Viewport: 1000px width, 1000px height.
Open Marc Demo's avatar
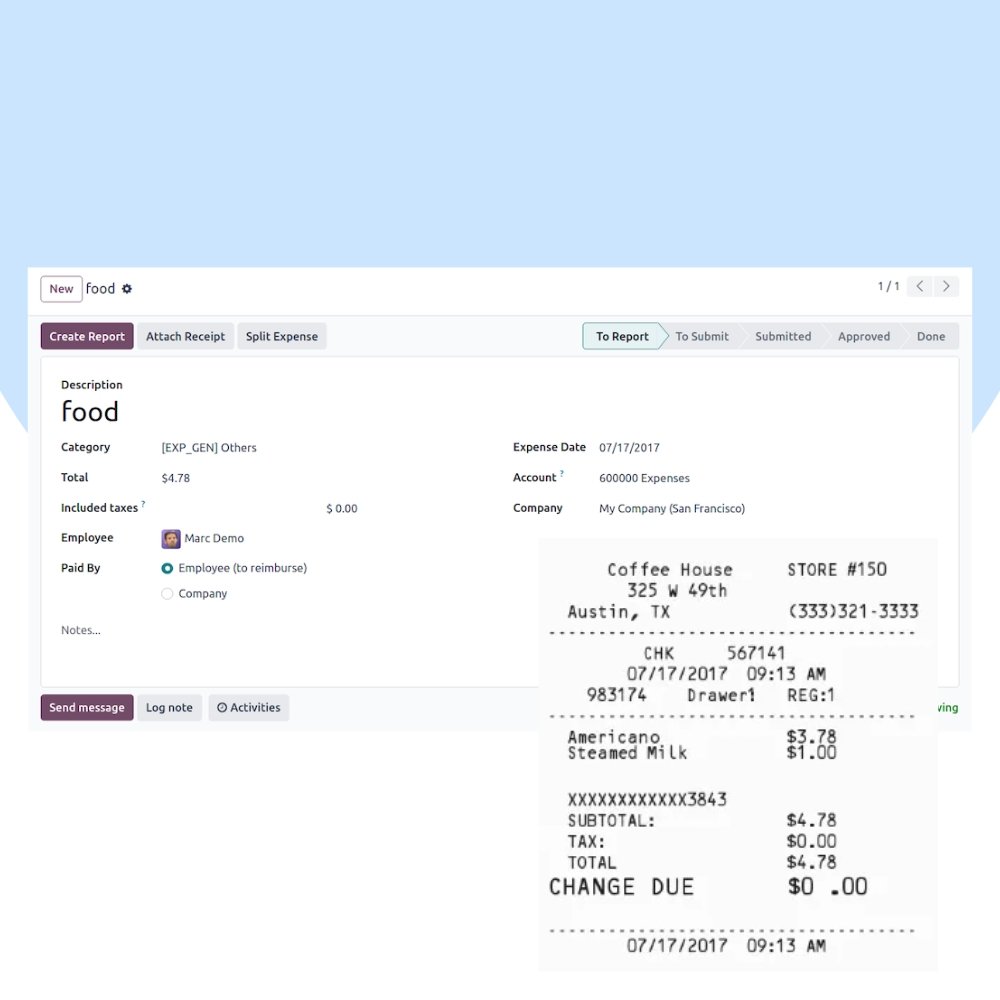click(x=169, y=538)
